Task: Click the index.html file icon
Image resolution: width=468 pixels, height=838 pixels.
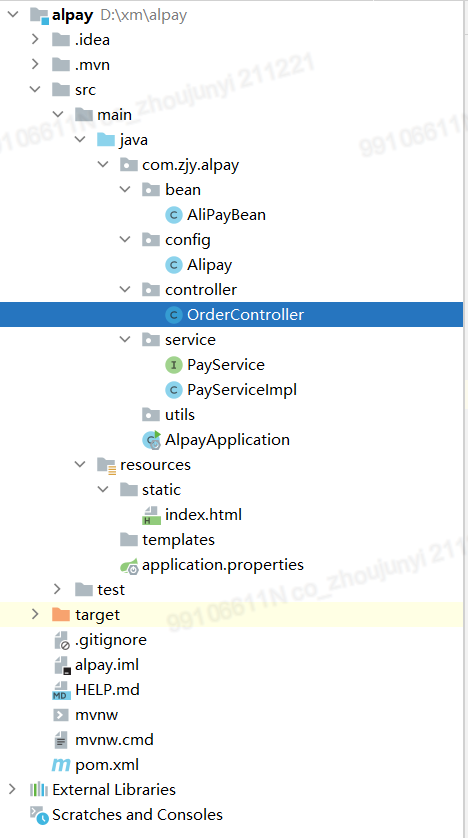Action: pos(151,516)
